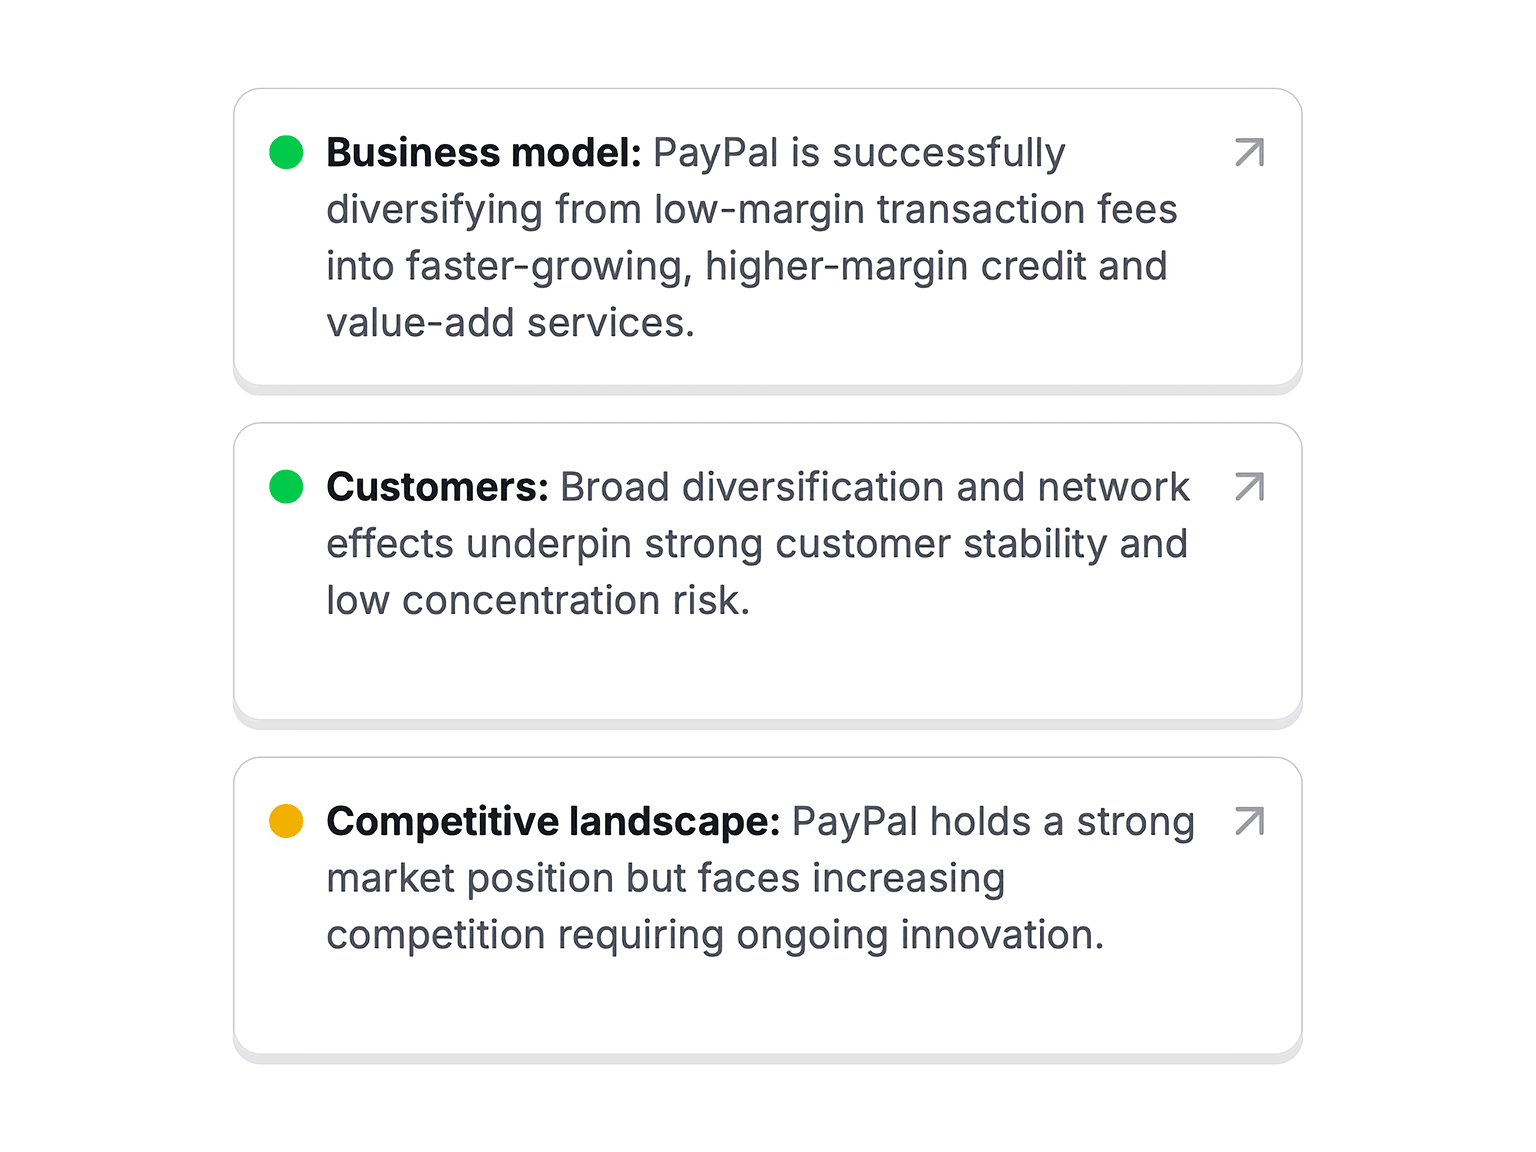Select the bold "Customers:" heading

(x=437, y=487)
